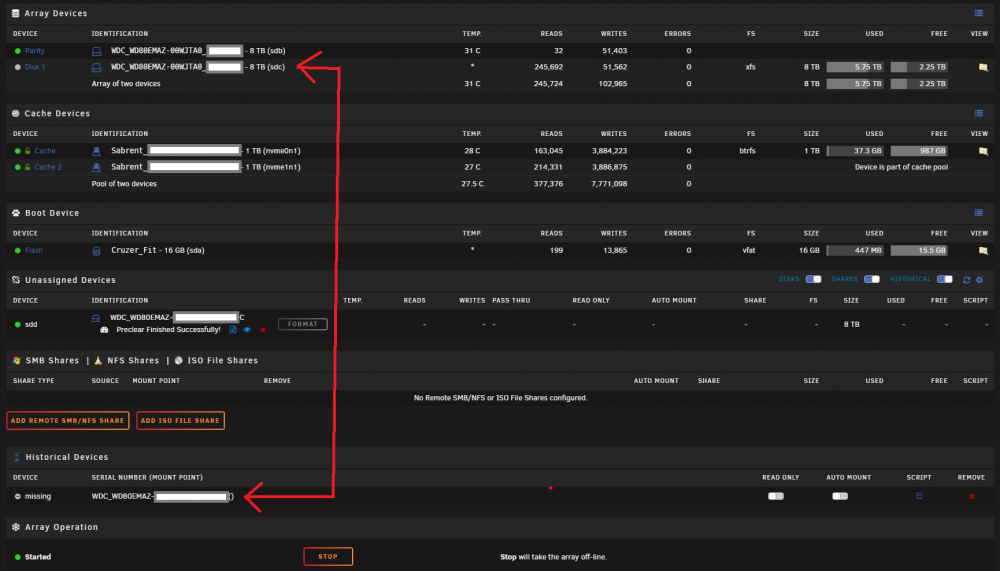Open the Cache 2 device link

click(48, 167)
